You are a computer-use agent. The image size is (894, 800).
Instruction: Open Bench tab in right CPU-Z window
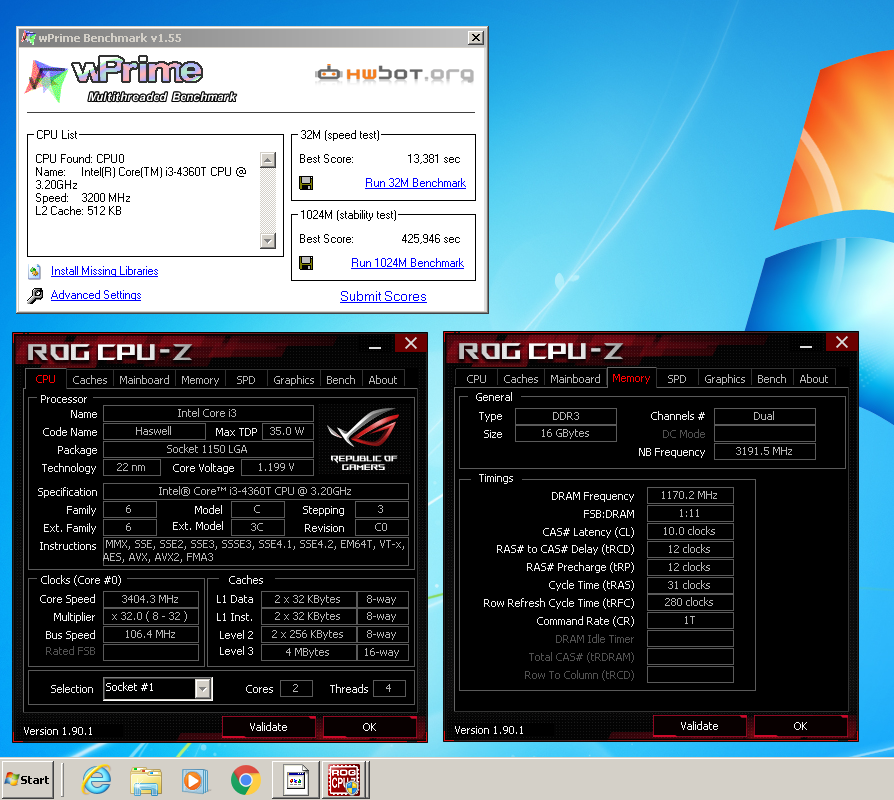tap(771, 379)
